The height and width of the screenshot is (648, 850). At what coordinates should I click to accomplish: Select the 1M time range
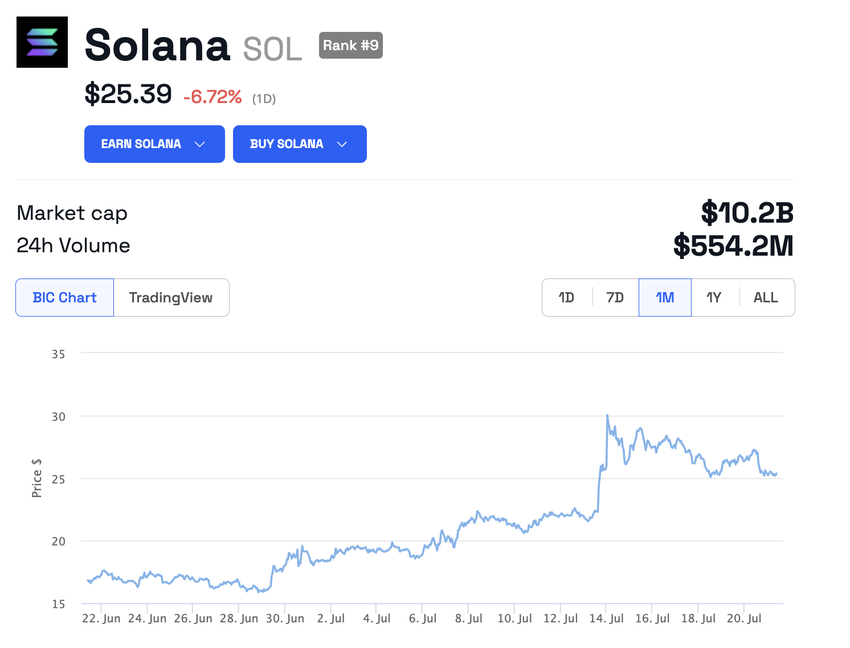[x=665, y=297]
